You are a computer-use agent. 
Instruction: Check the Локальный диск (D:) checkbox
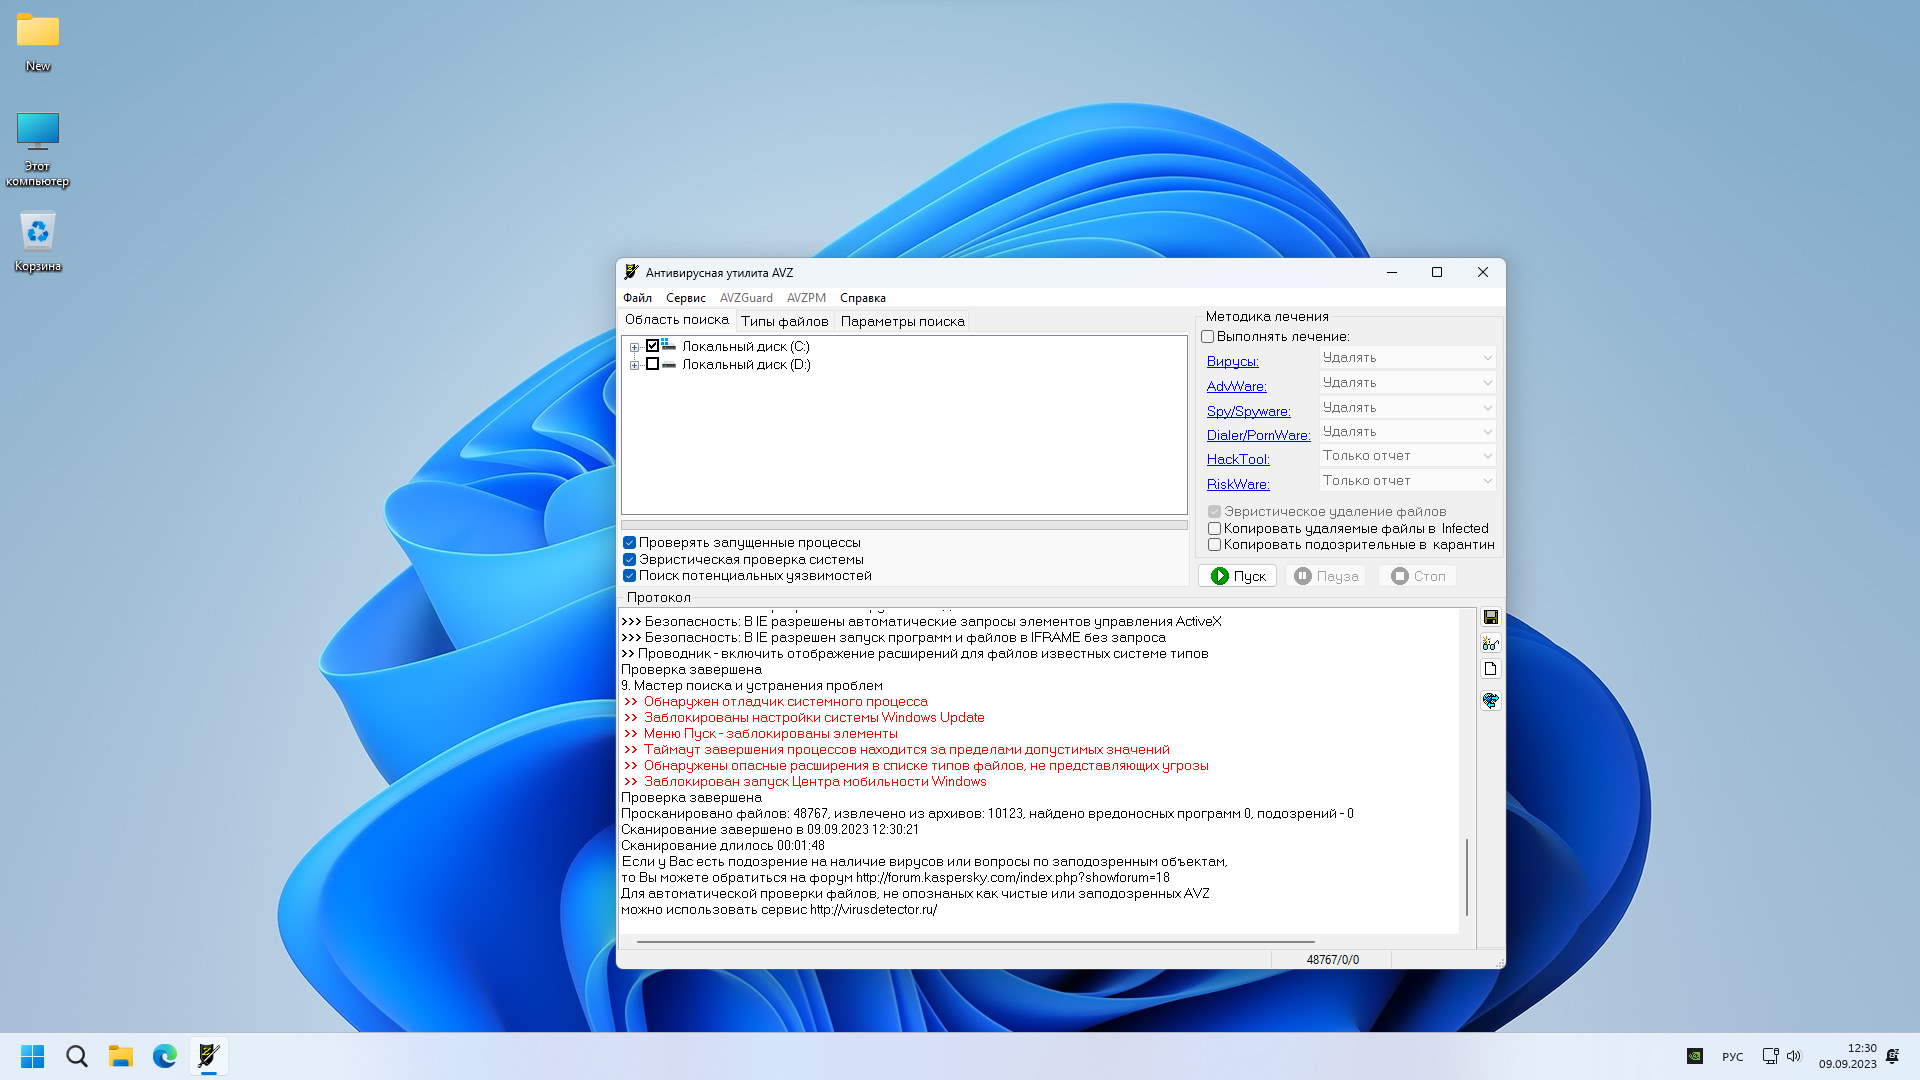[652, 365]
